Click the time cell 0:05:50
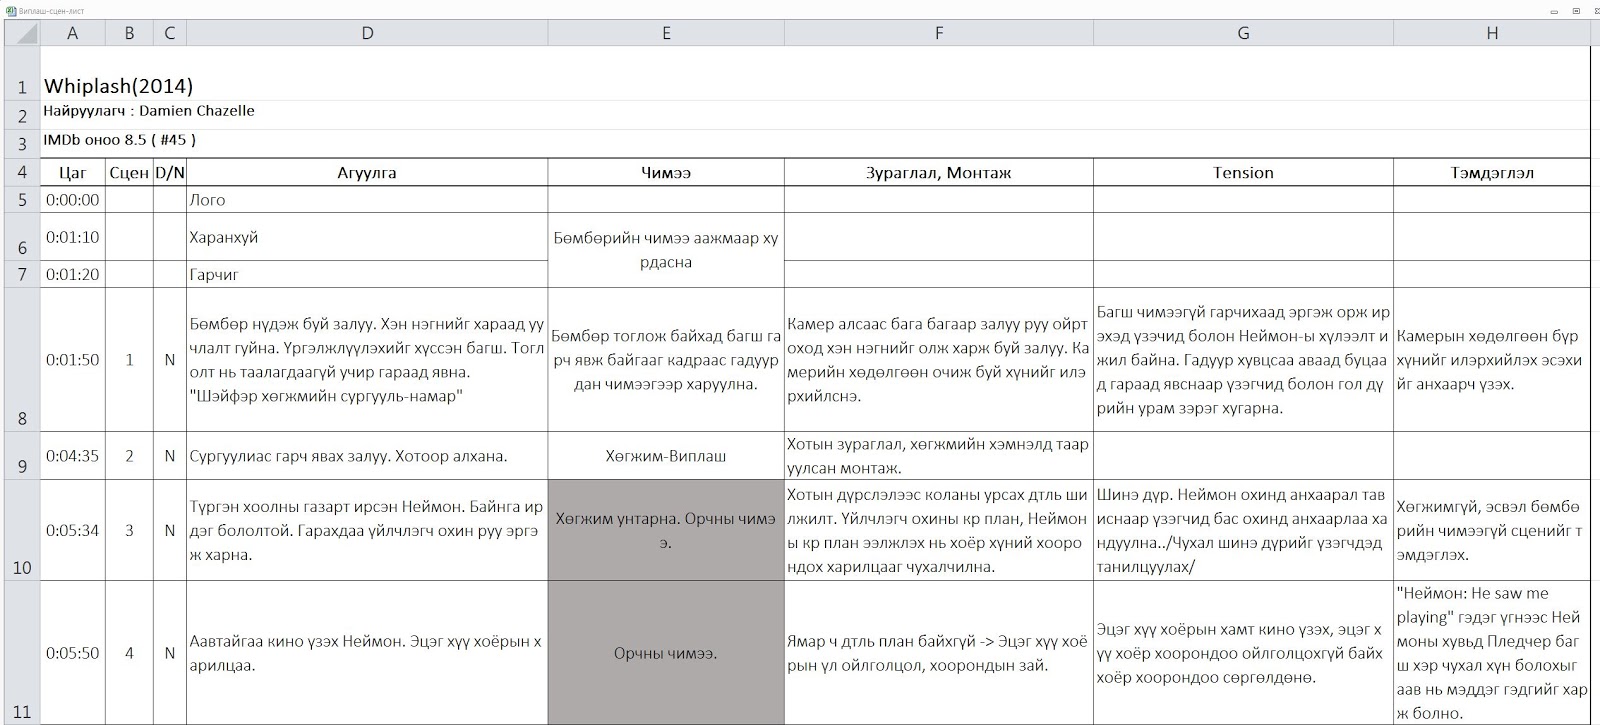Viewport: 1600px width, 725px height. (72, 652)
